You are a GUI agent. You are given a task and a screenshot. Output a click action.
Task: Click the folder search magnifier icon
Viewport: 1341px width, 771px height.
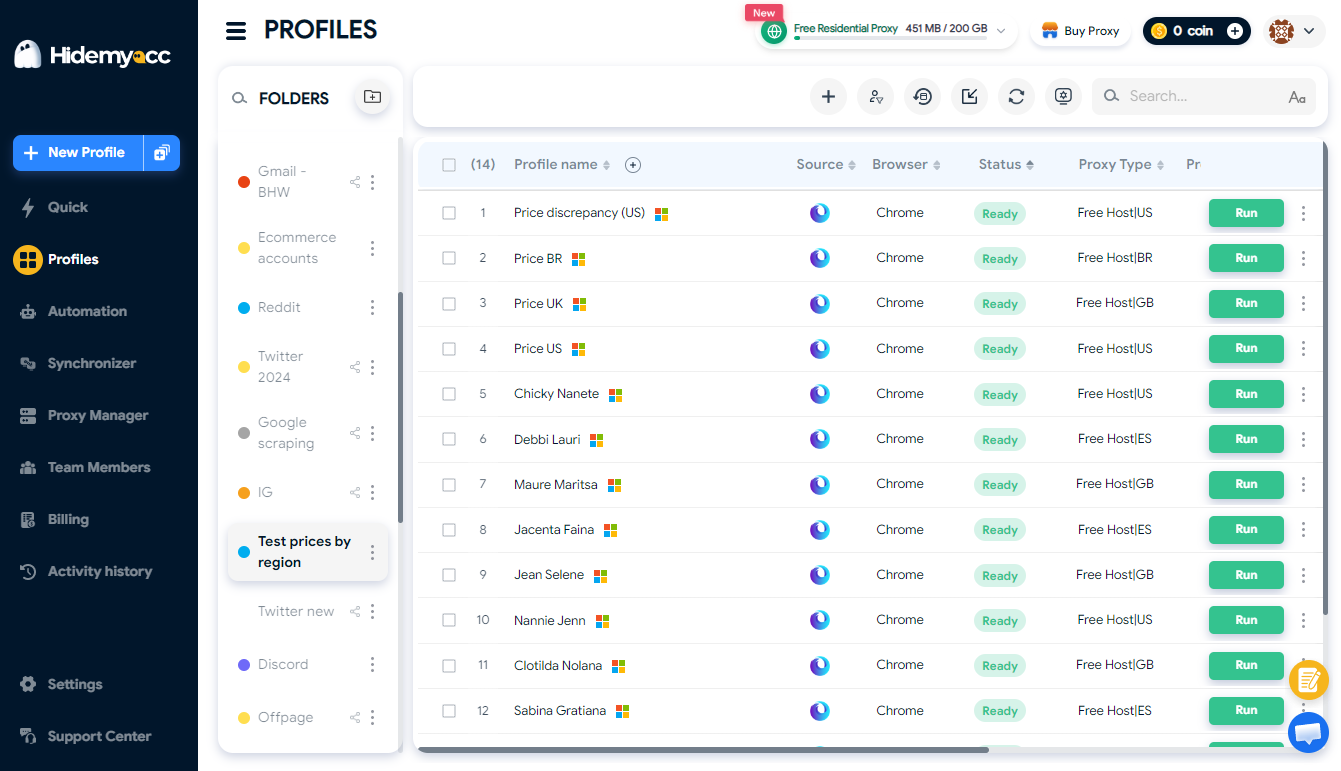pyautogui.click(x=239, y=98)
